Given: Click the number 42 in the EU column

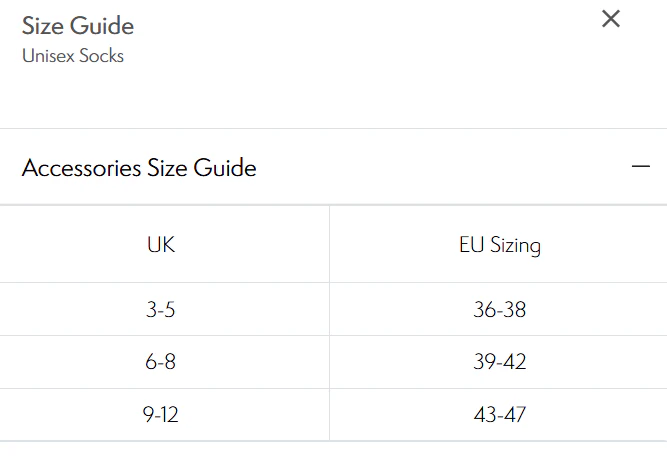Looking at the screenshot, I should click(515, 362).
